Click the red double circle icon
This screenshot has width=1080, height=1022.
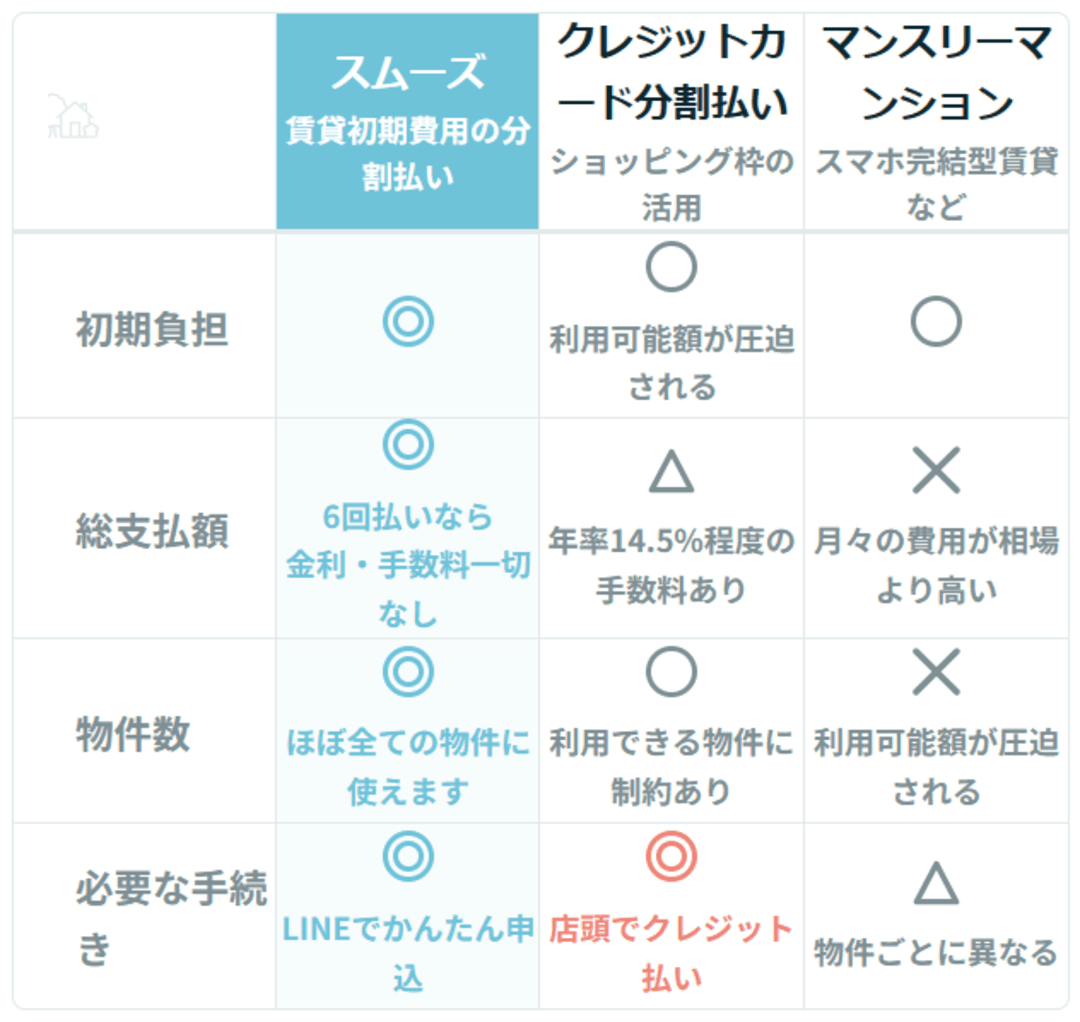pyautogui.click(x=671, y=857)
